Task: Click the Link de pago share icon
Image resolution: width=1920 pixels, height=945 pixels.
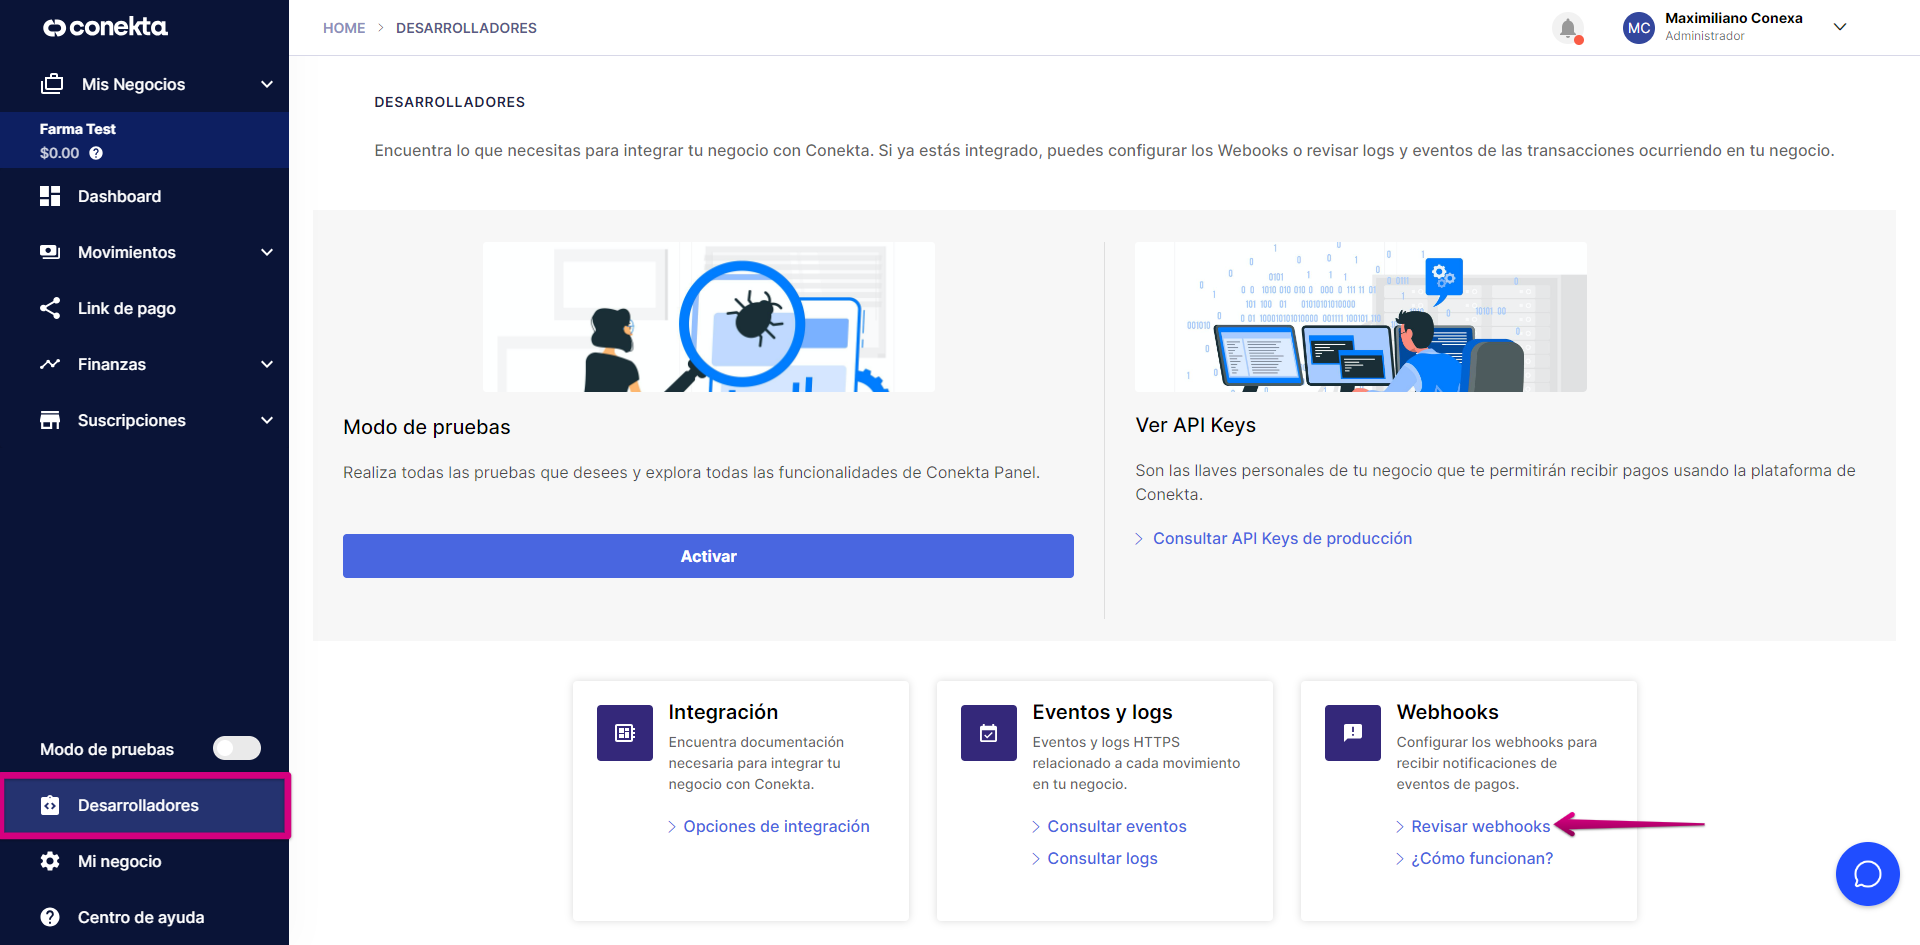Action: point(50,308)
